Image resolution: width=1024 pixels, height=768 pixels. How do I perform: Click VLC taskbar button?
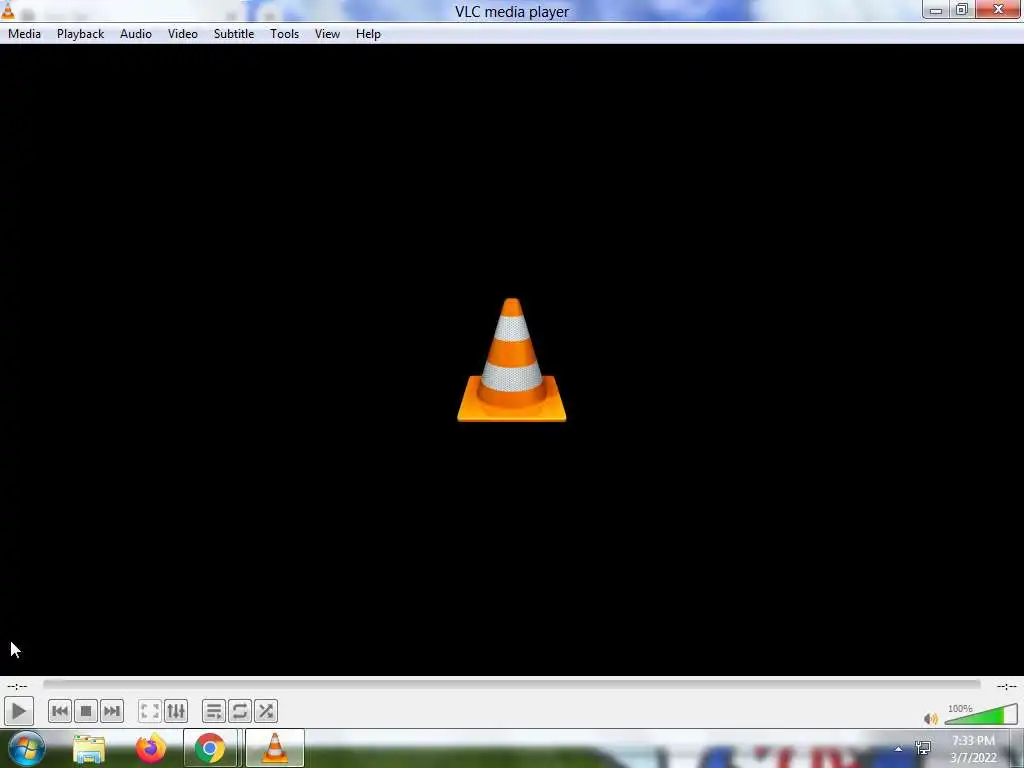click(275, 748)
